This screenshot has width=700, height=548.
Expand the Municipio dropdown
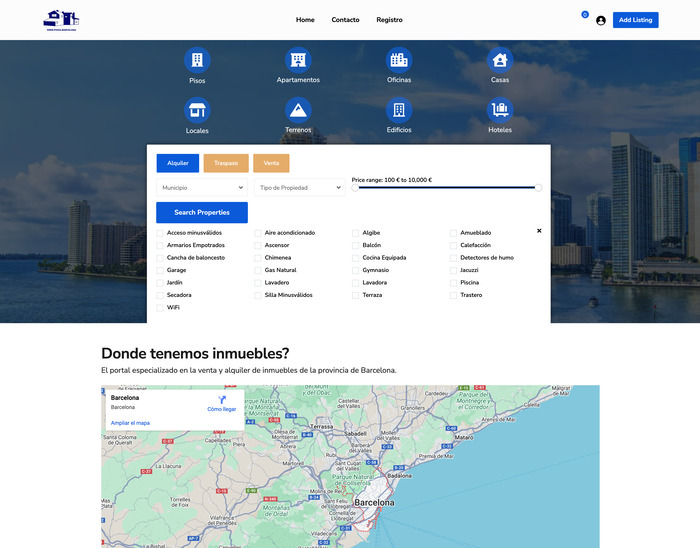point(201,187)
